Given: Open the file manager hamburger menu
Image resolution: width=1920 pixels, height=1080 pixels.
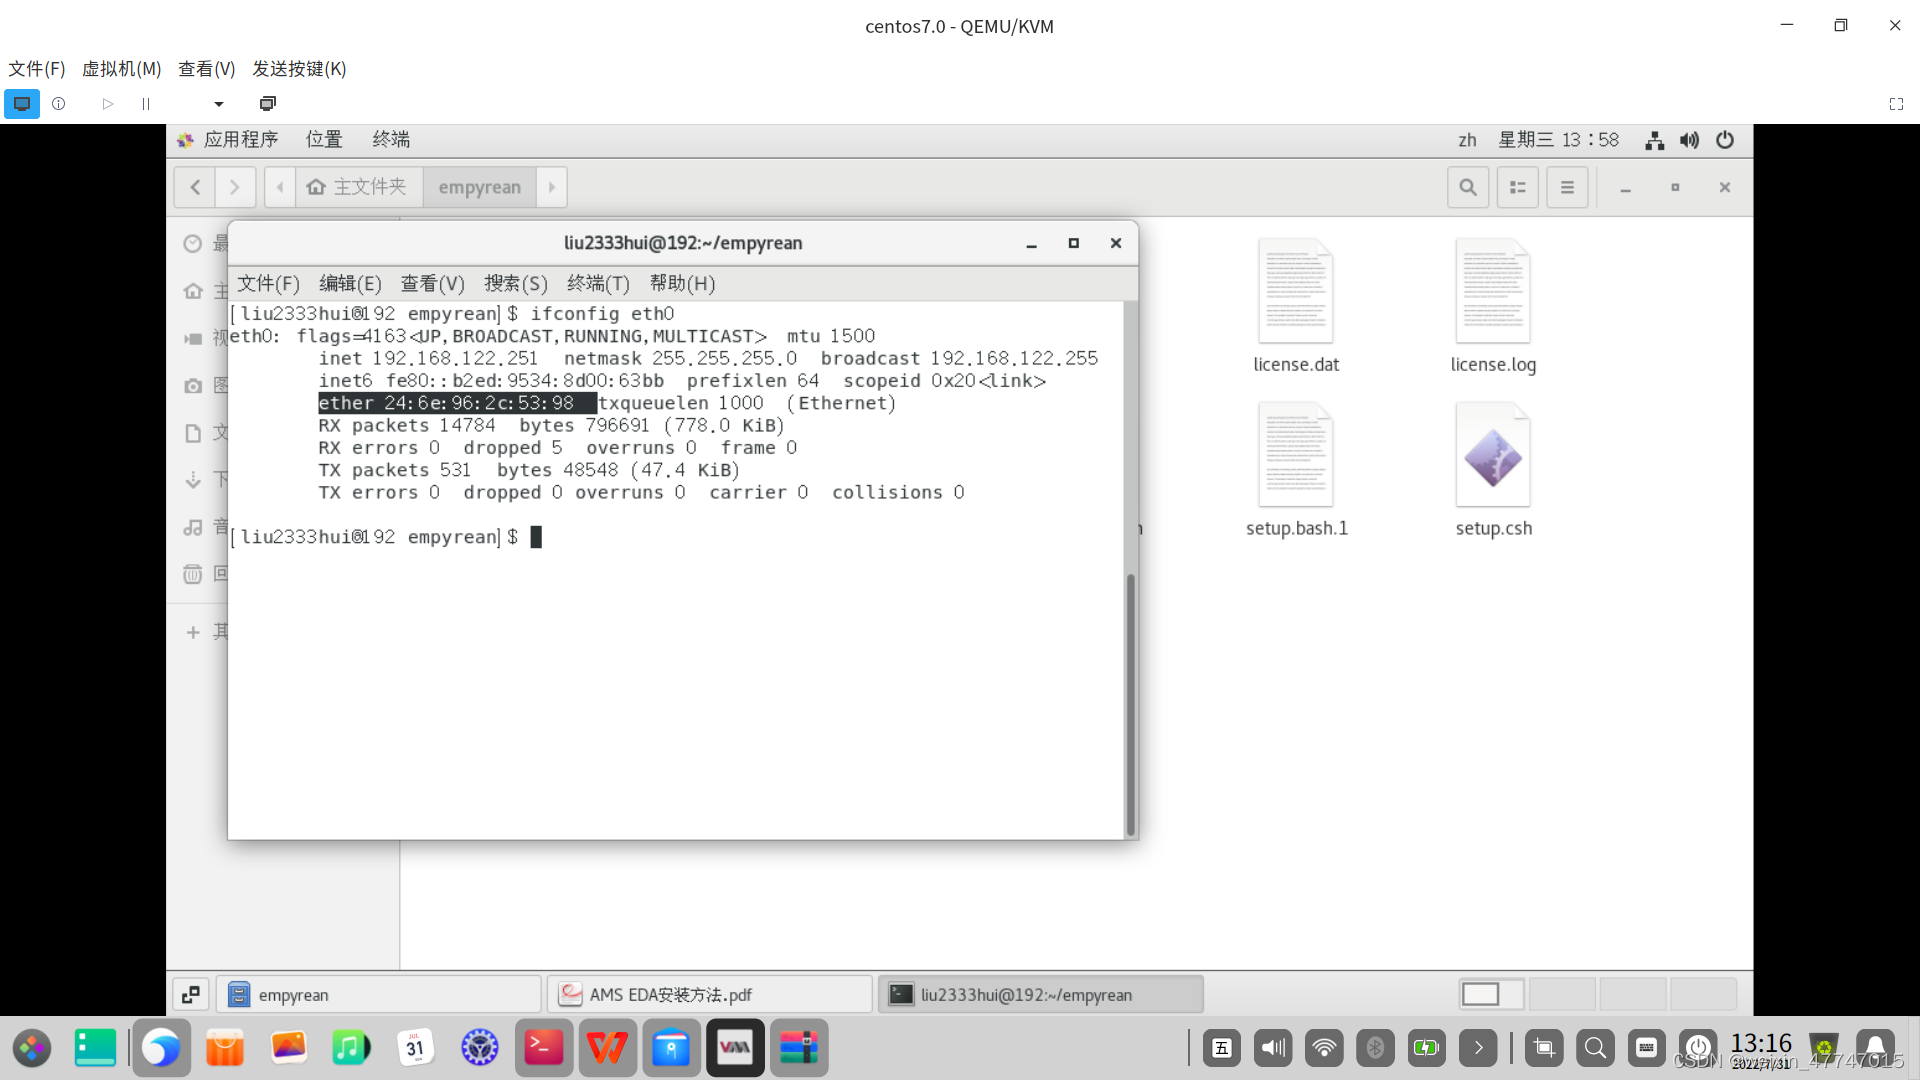Looking at the screenshot, I should 1567,187.
